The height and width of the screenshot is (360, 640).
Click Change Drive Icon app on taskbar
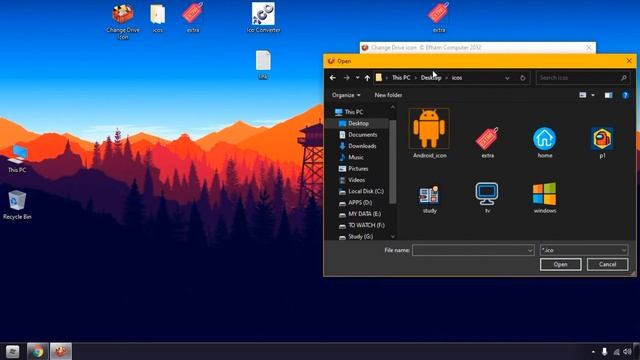[61, 351]
